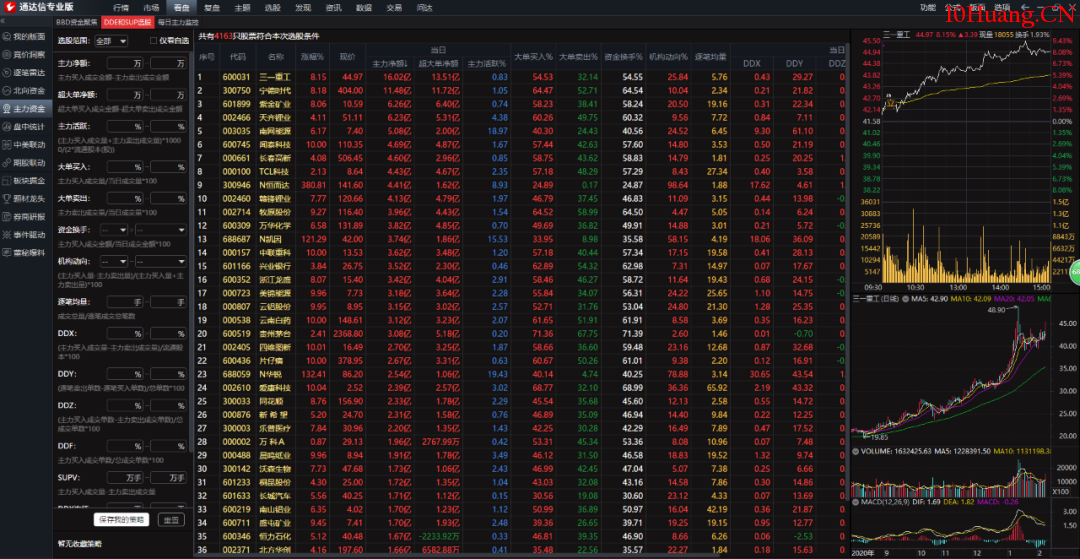This screenshot has height=559, width=1080.
Task: Open 期股联动 sidebar icon
Action: [x=6, y=162]
